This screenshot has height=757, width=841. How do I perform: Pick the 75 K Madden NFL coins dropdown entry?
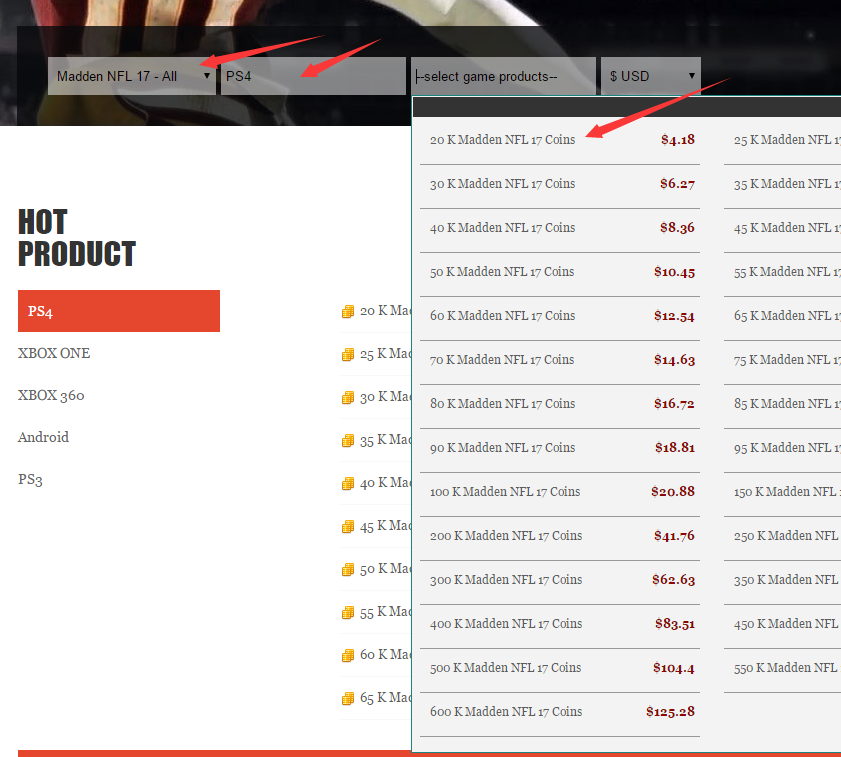pos(783,360)
